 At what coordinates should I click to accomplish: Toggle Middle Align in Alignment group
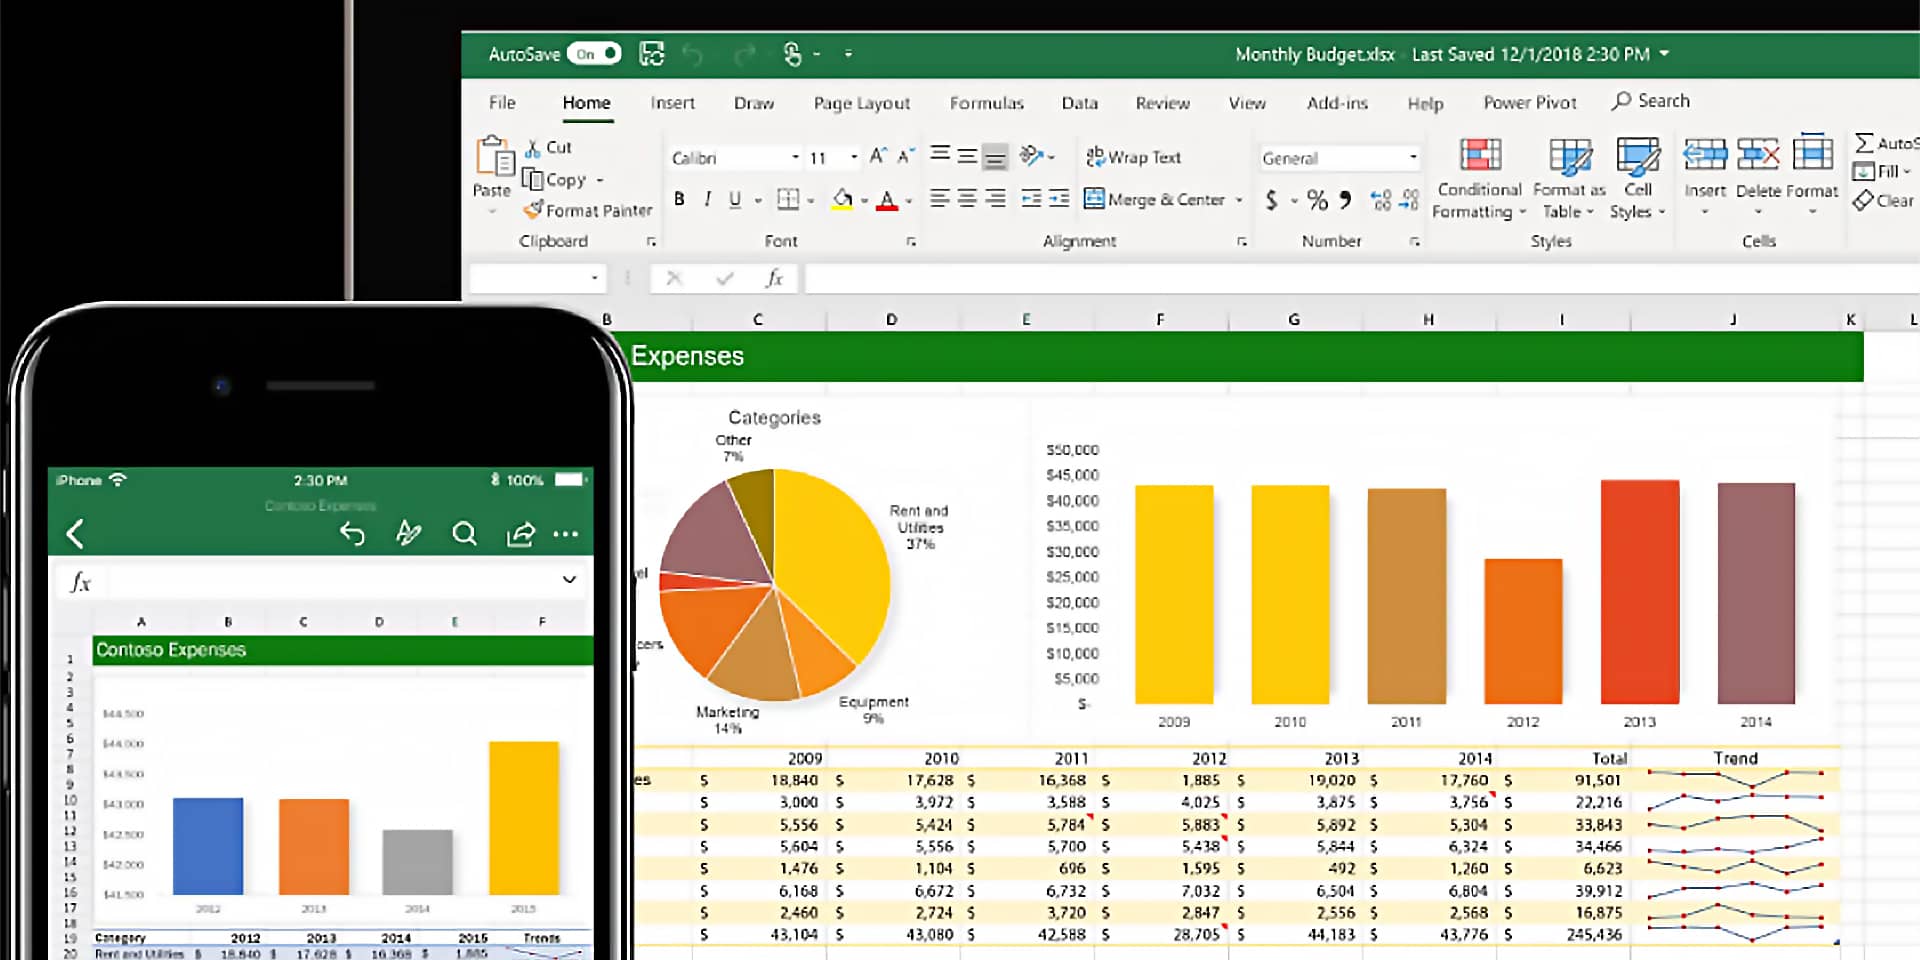pos(967,155)
